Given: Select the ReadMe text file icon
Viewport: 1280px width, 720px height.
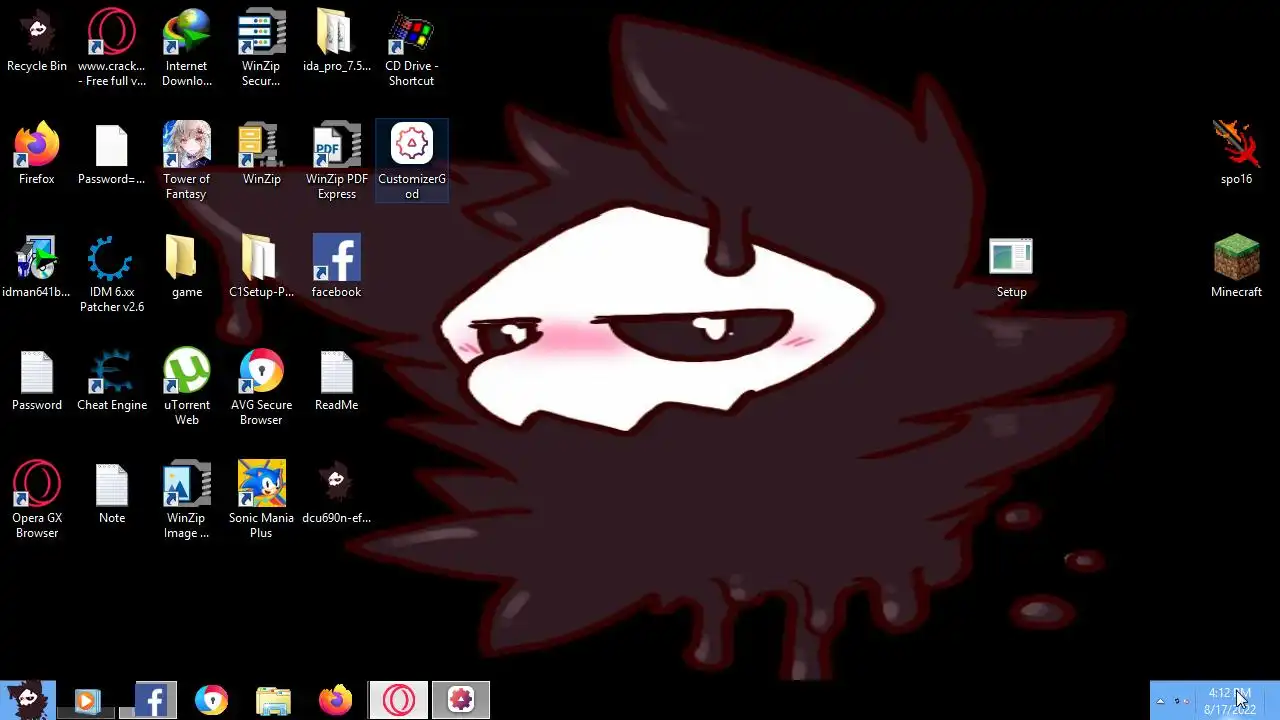Looking at the screenshot, I should (x=336, y=380).
